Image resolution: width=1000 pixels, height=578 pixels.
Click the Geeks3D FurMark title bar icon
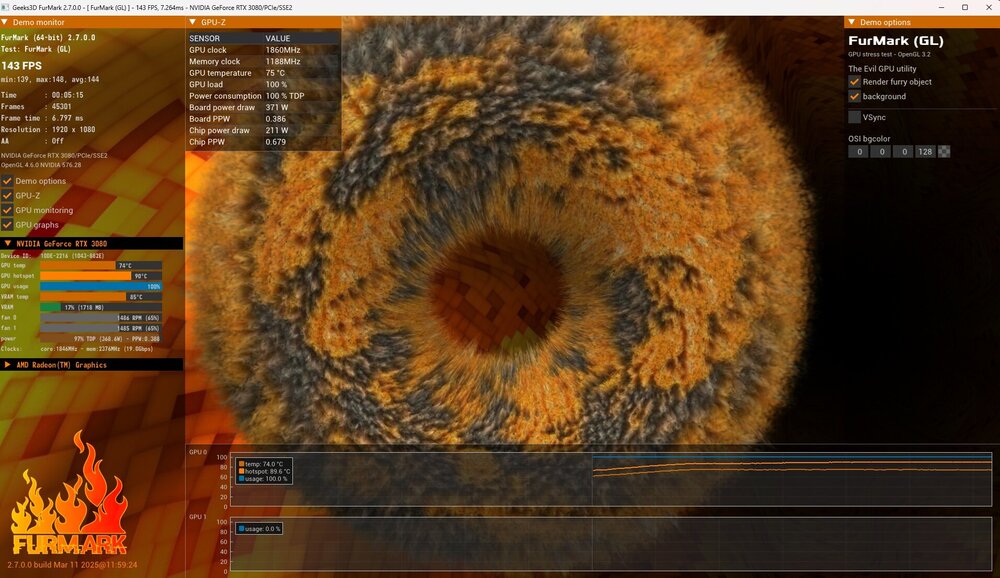click(x=6, y=8)
